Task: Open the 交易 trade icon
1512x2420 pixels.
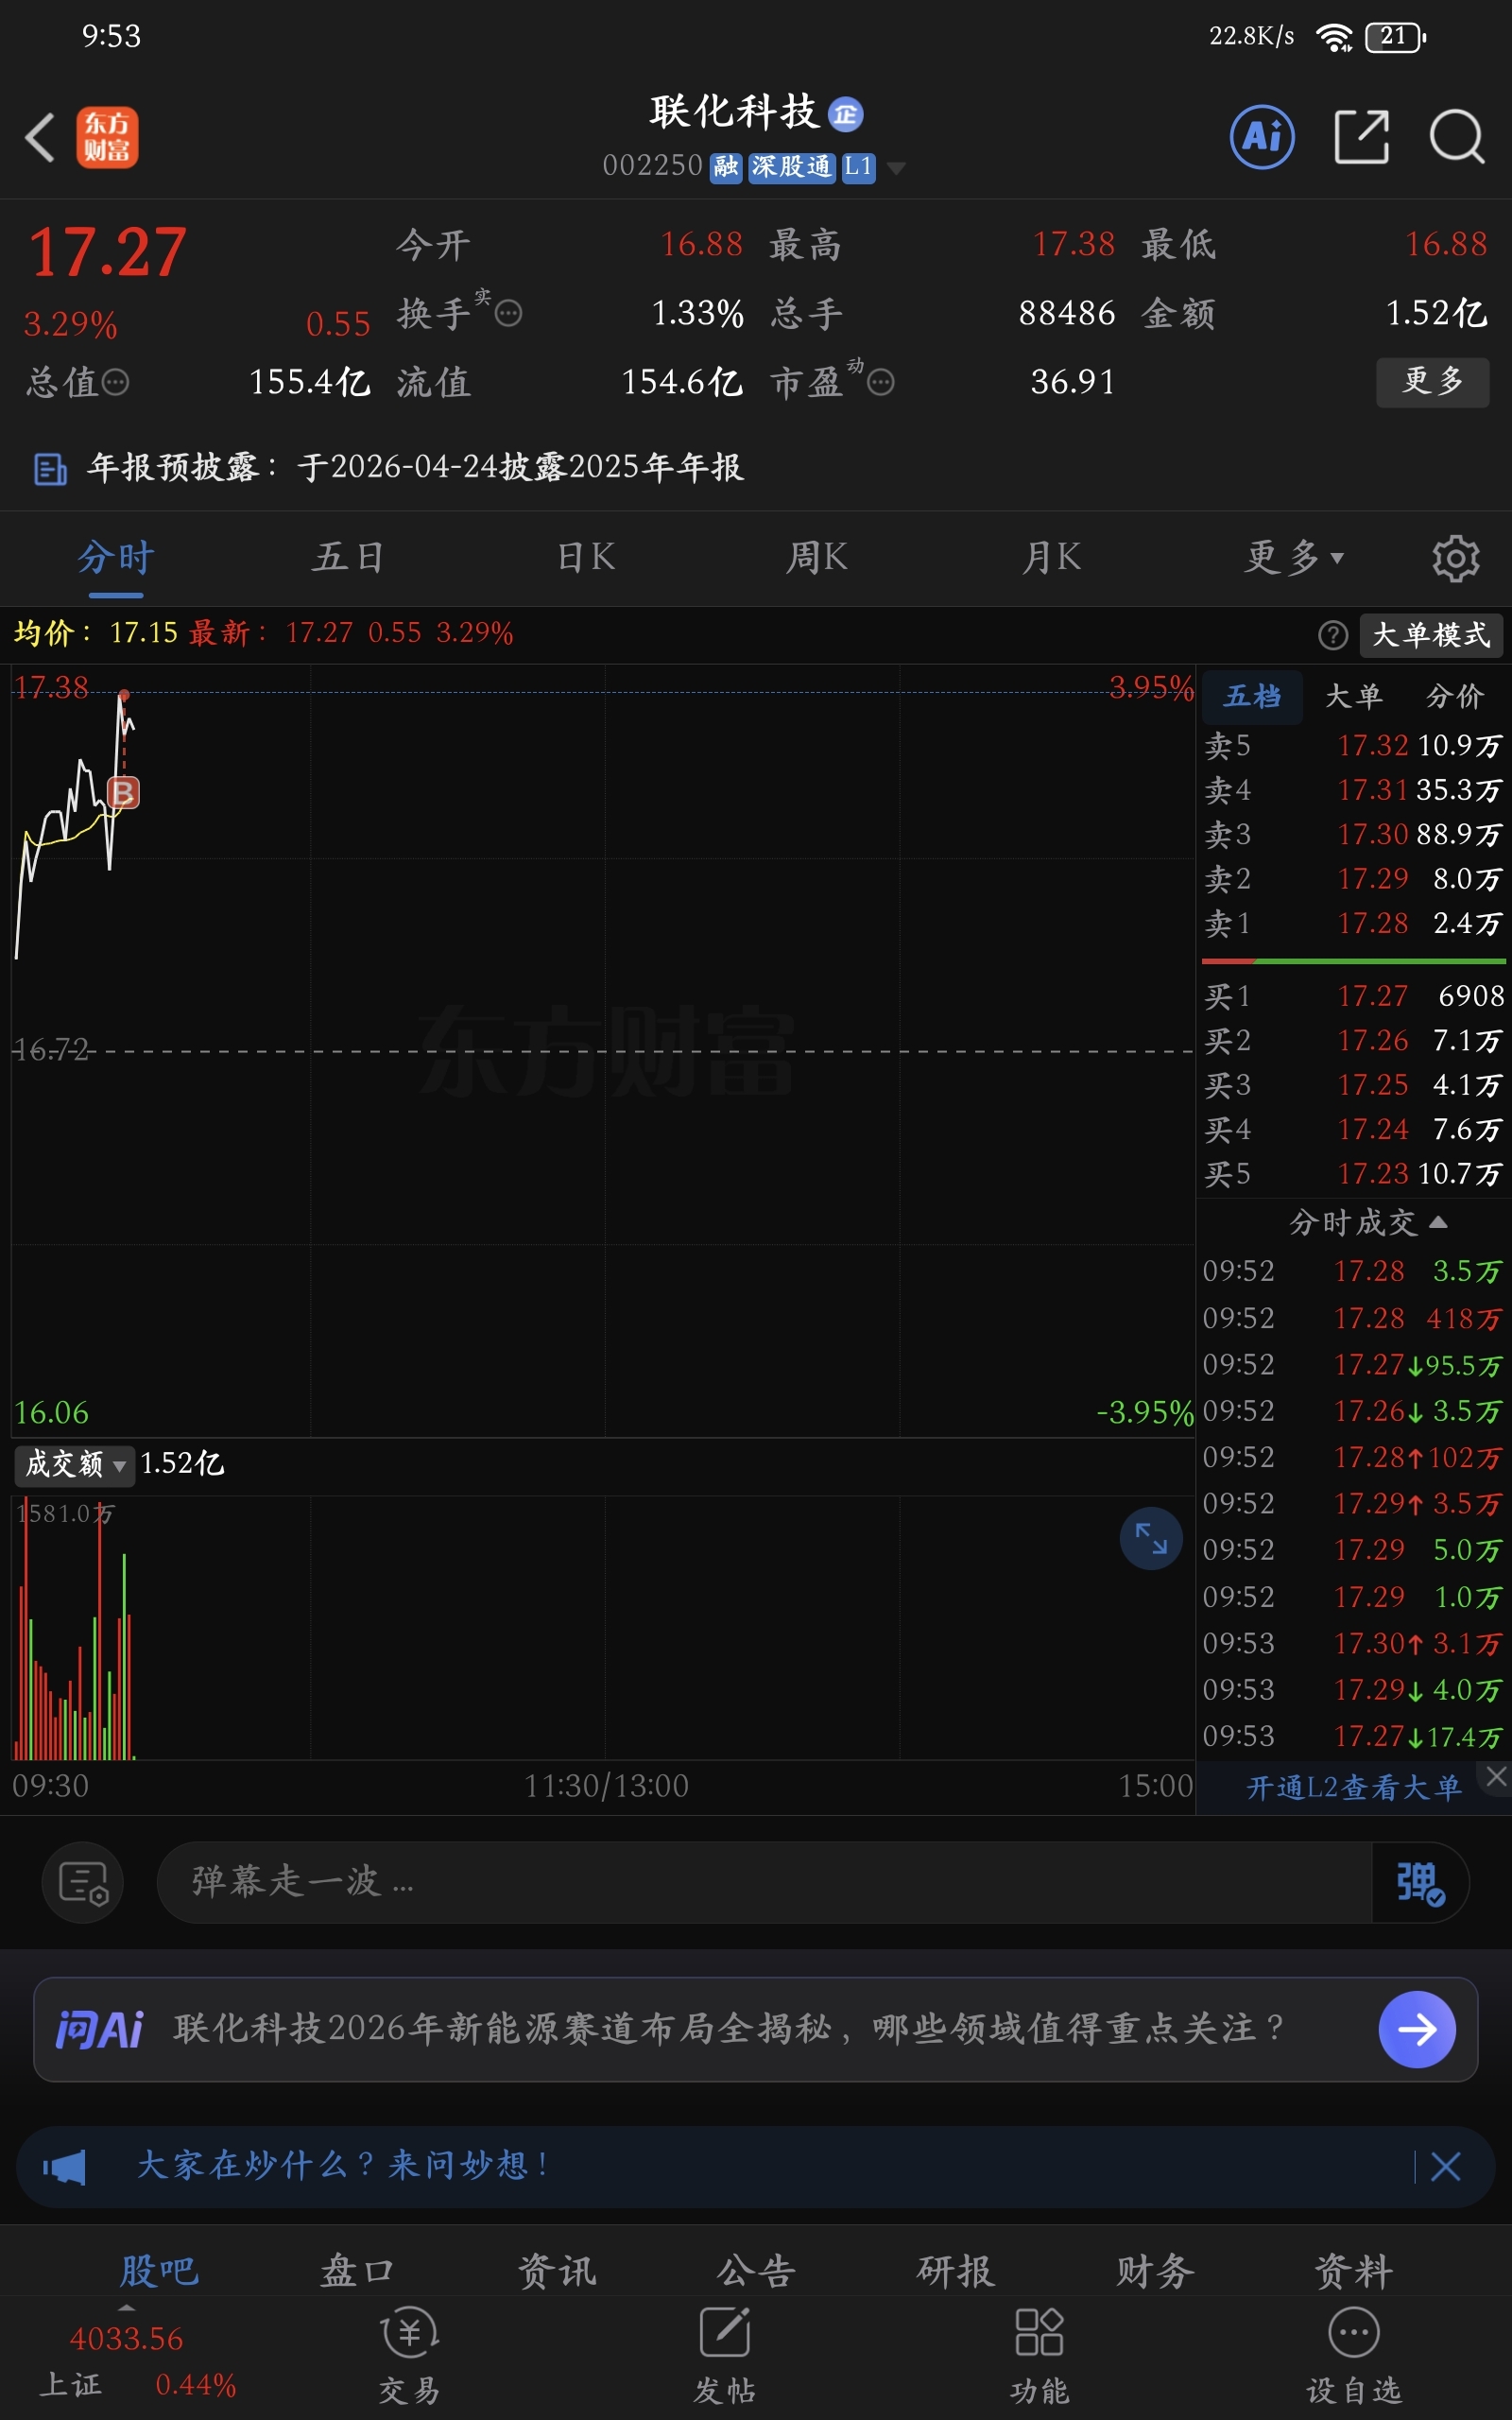Action: click(x=410, y=2355)
